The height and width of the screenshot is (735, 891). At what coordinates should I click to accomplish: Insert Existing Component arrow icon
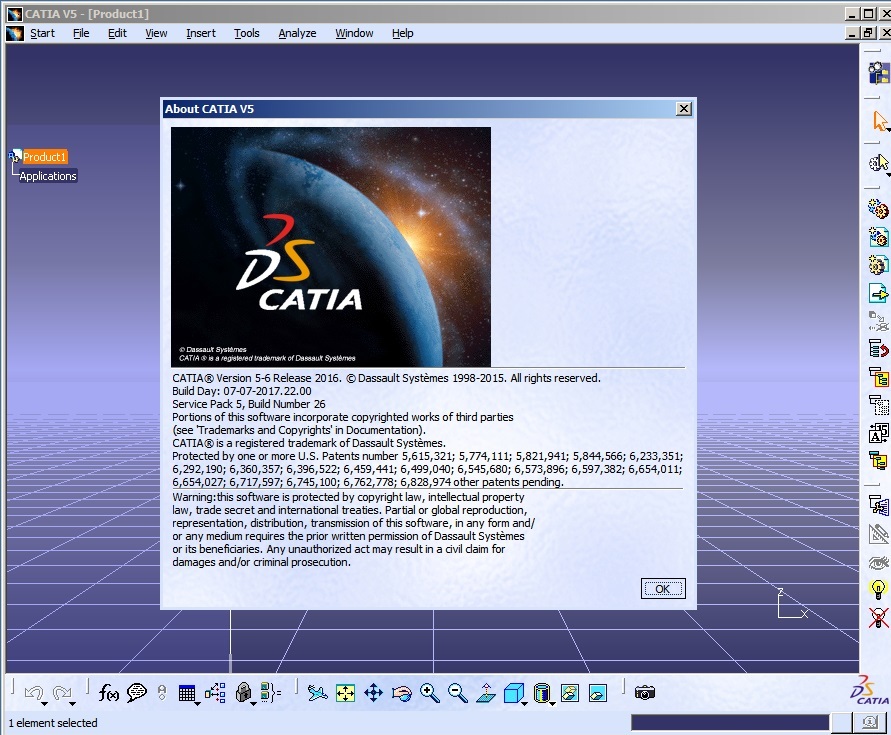pos(878,293)
